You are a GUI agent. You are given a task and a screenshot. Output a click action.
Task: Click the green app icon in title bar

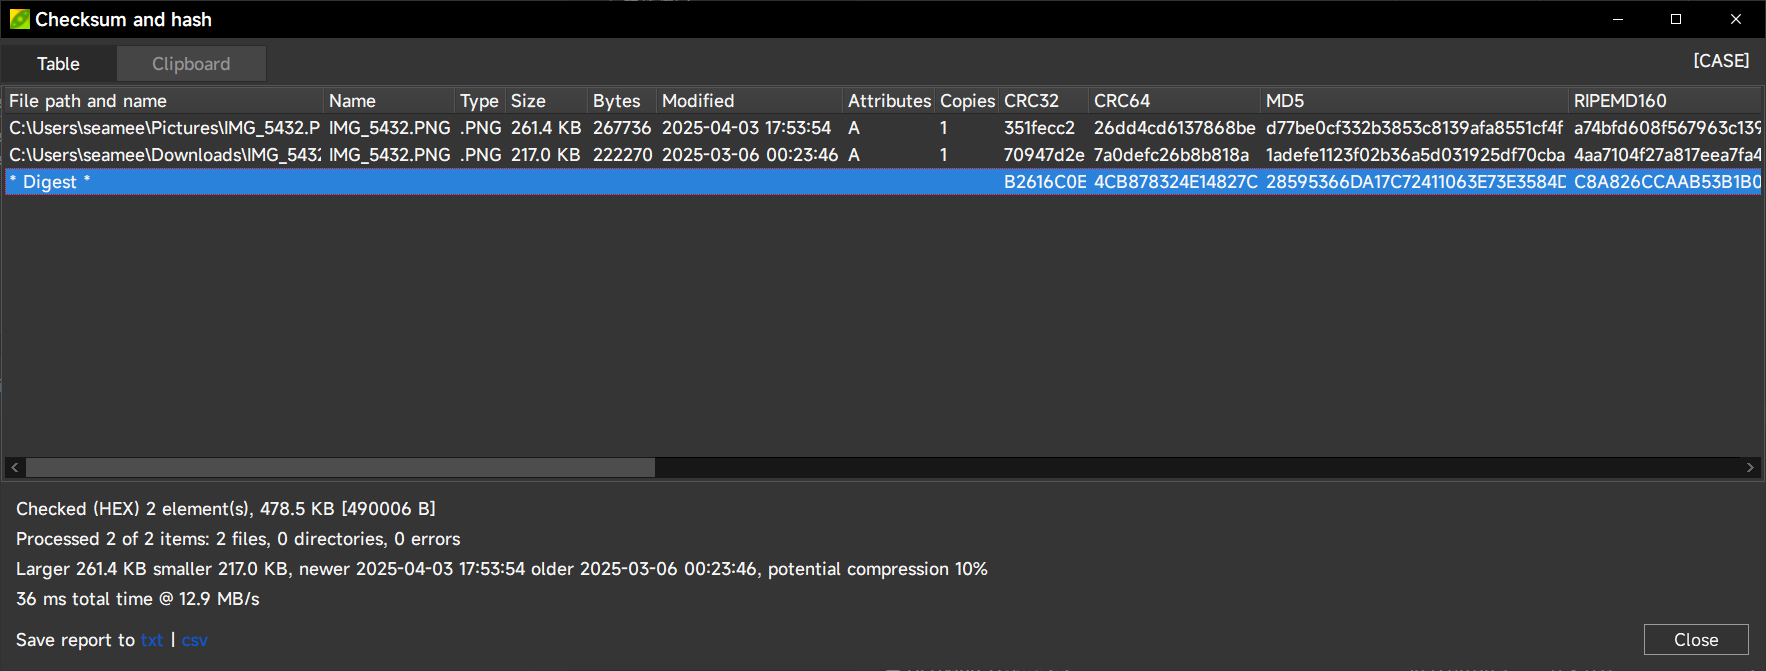pyautogui.click(x=19, y=19)
